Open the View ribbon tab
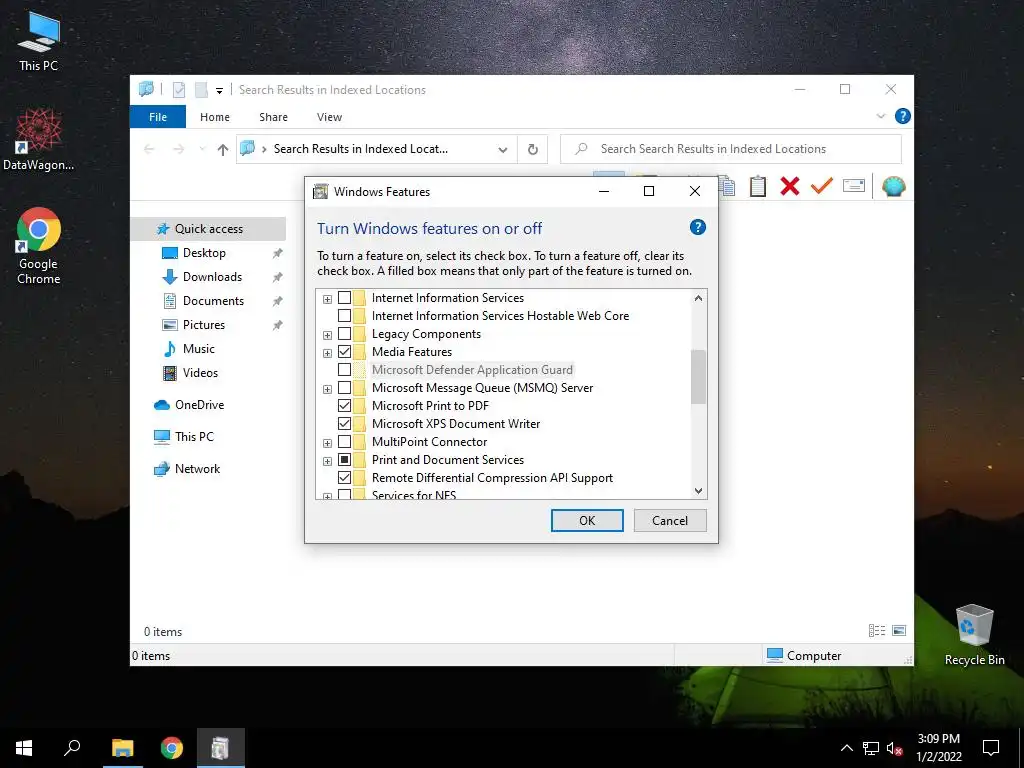The width and height of the screenshot is (1024, 768). tap(329, 117)
